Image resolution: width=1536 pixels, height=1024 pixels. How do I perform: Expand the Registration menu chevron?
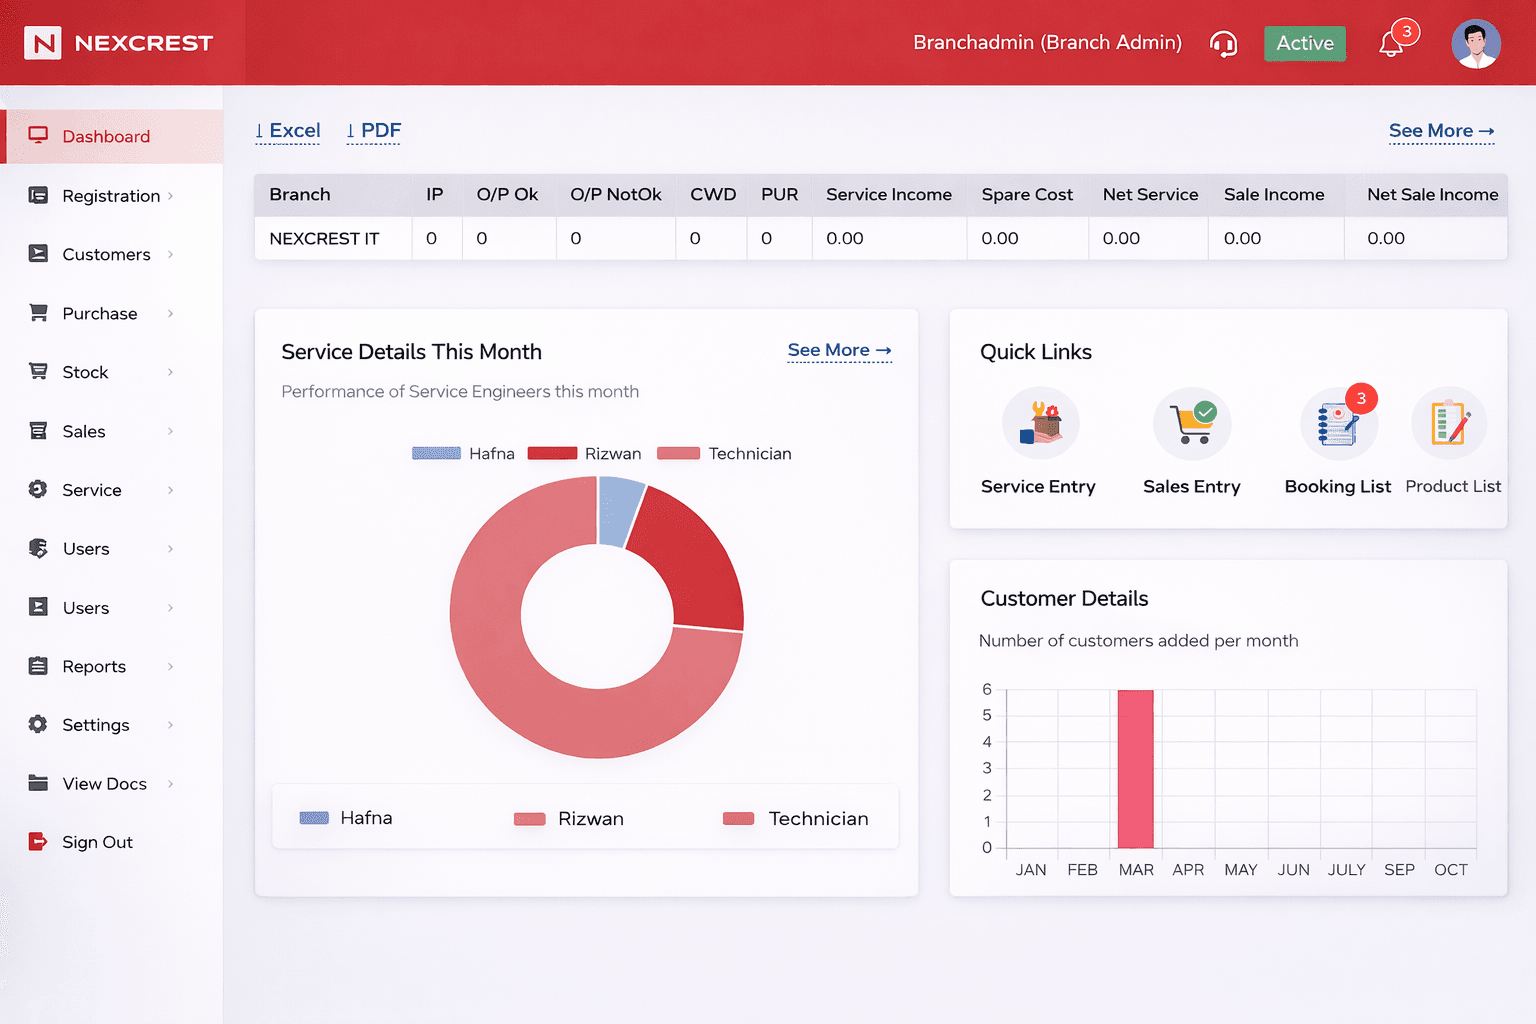click(171, 196)
